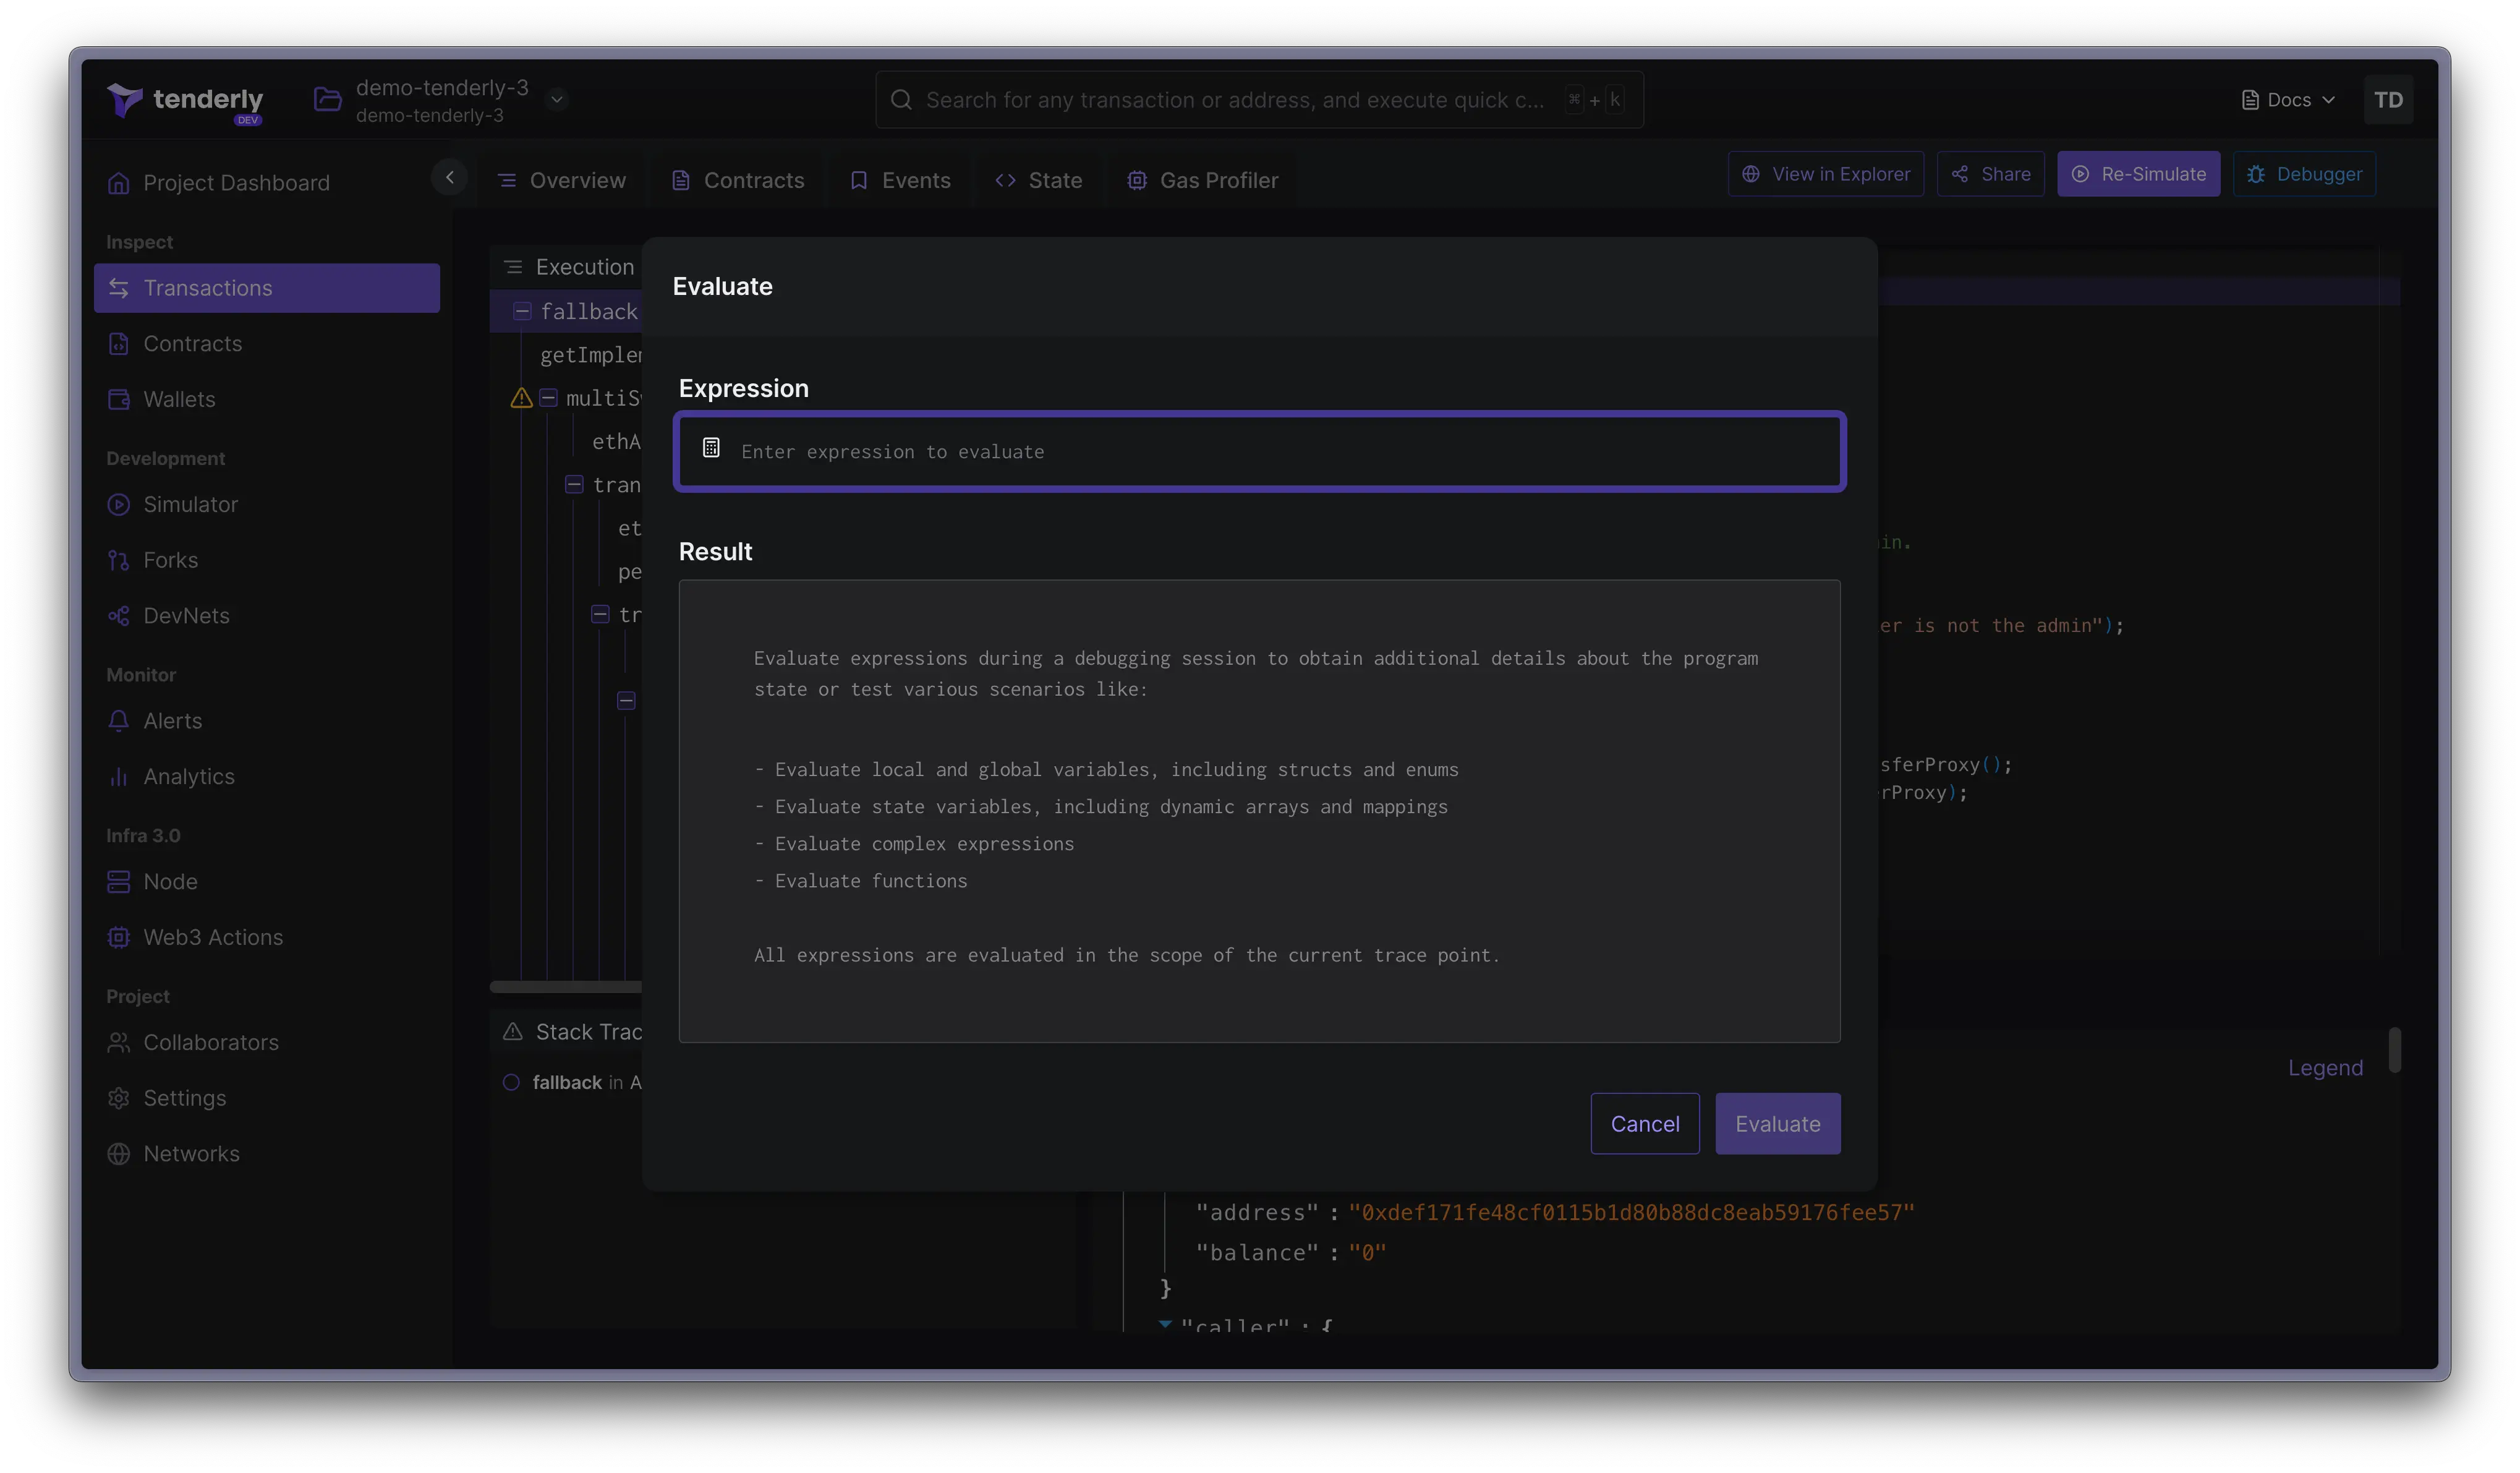Viewport: 2520px width, 1473px height.
Task: Open the demo-tenderly-3 project folder icon
Action: [327, 99]
